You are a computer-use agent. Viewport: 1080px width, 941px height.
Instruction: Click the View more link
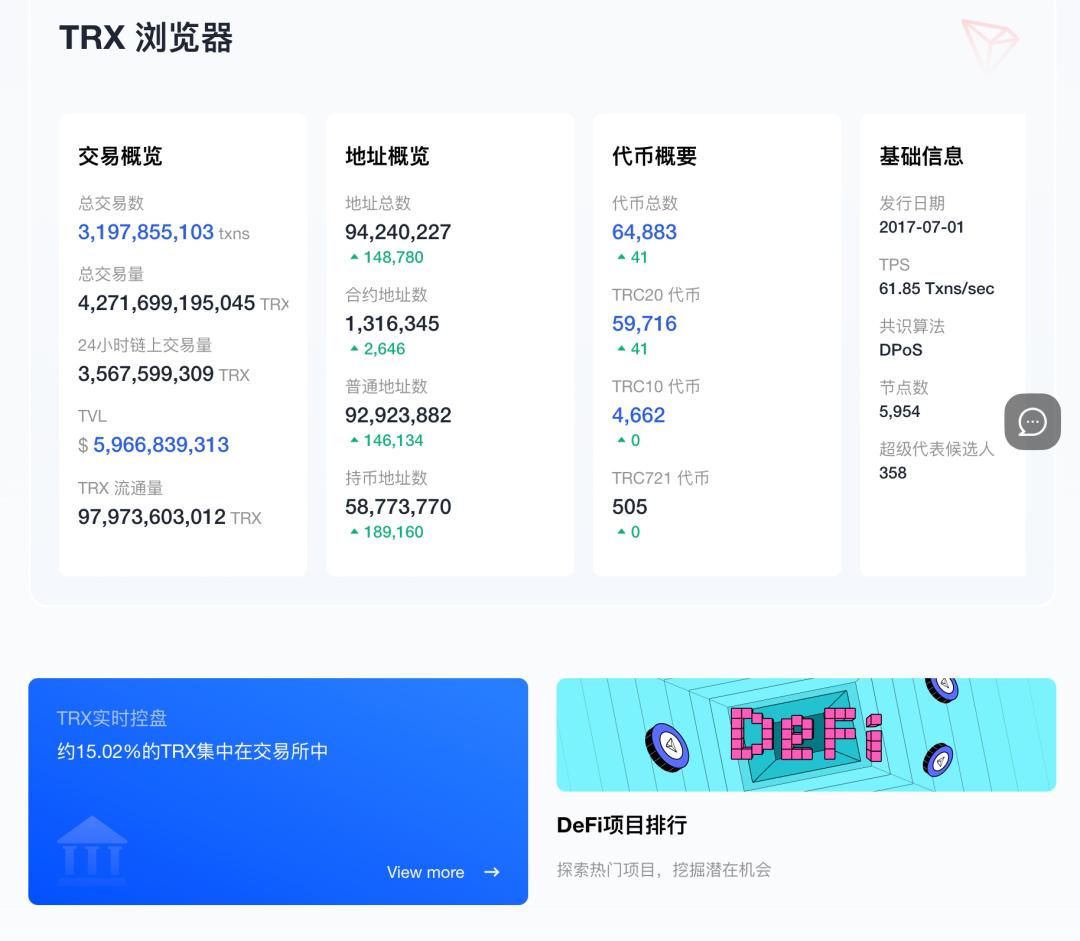click(426, 872)
